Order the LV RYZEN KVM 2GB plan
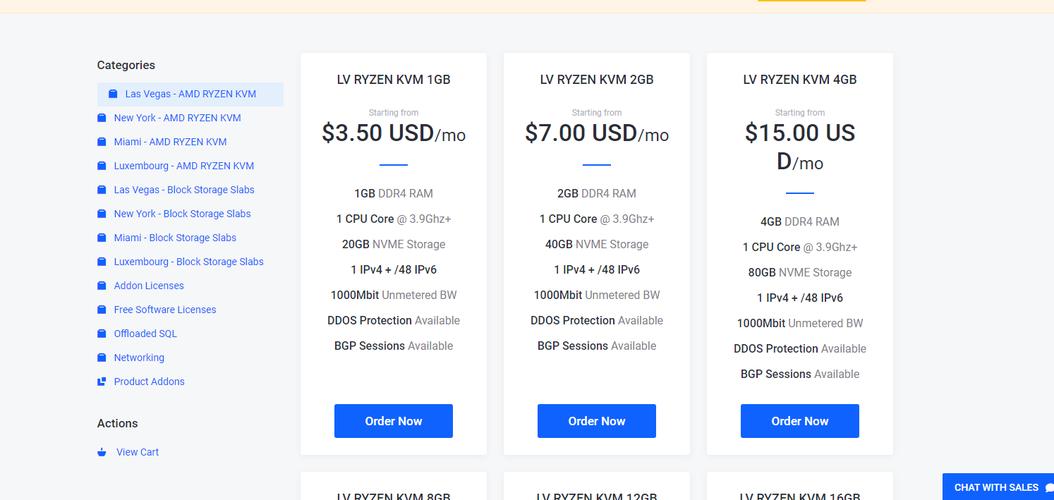The image size is (1054, 500). click(x=596, y=421)
